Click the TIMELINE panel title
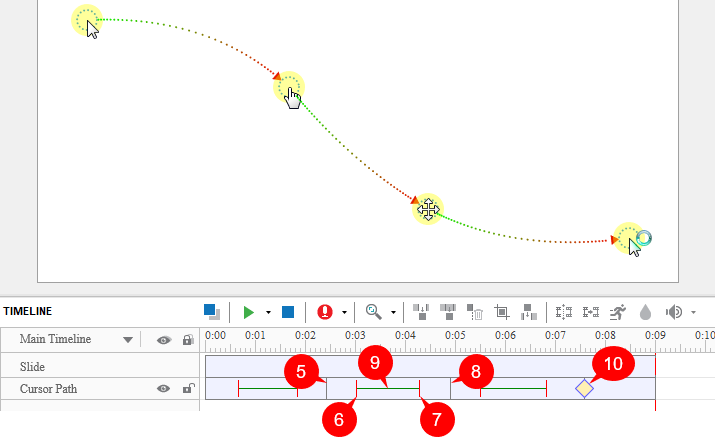Viewport: 715px width, 440px height. (x=27, y=311)
